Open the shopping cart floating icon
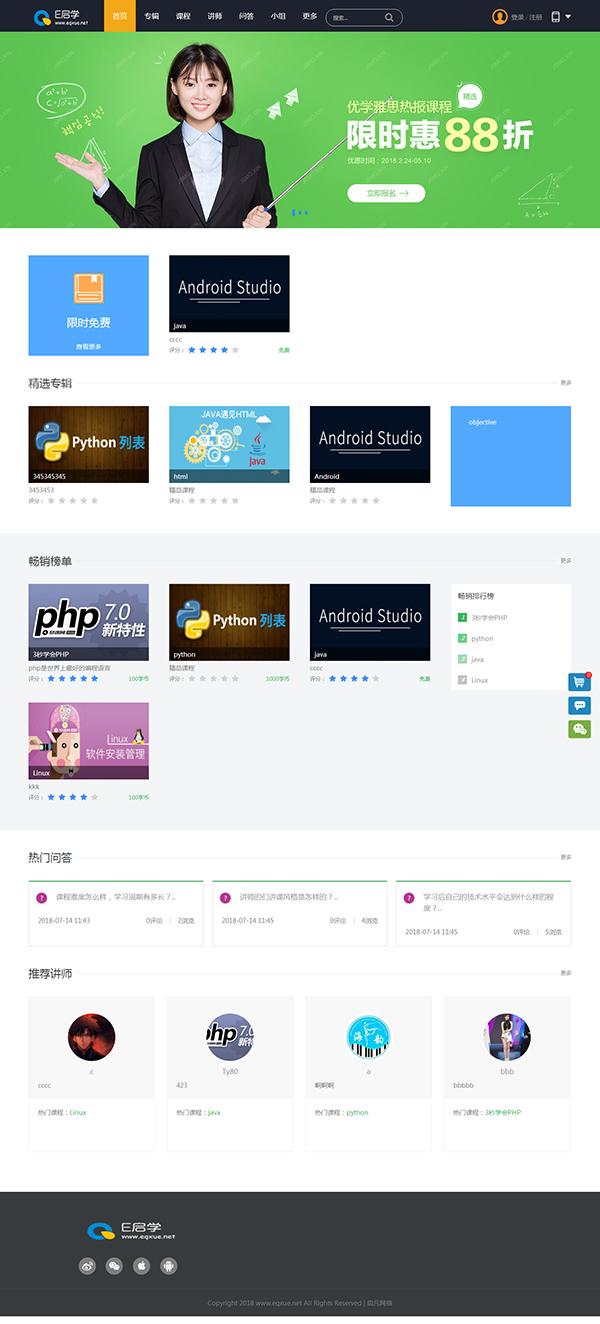 coord(579,682)
